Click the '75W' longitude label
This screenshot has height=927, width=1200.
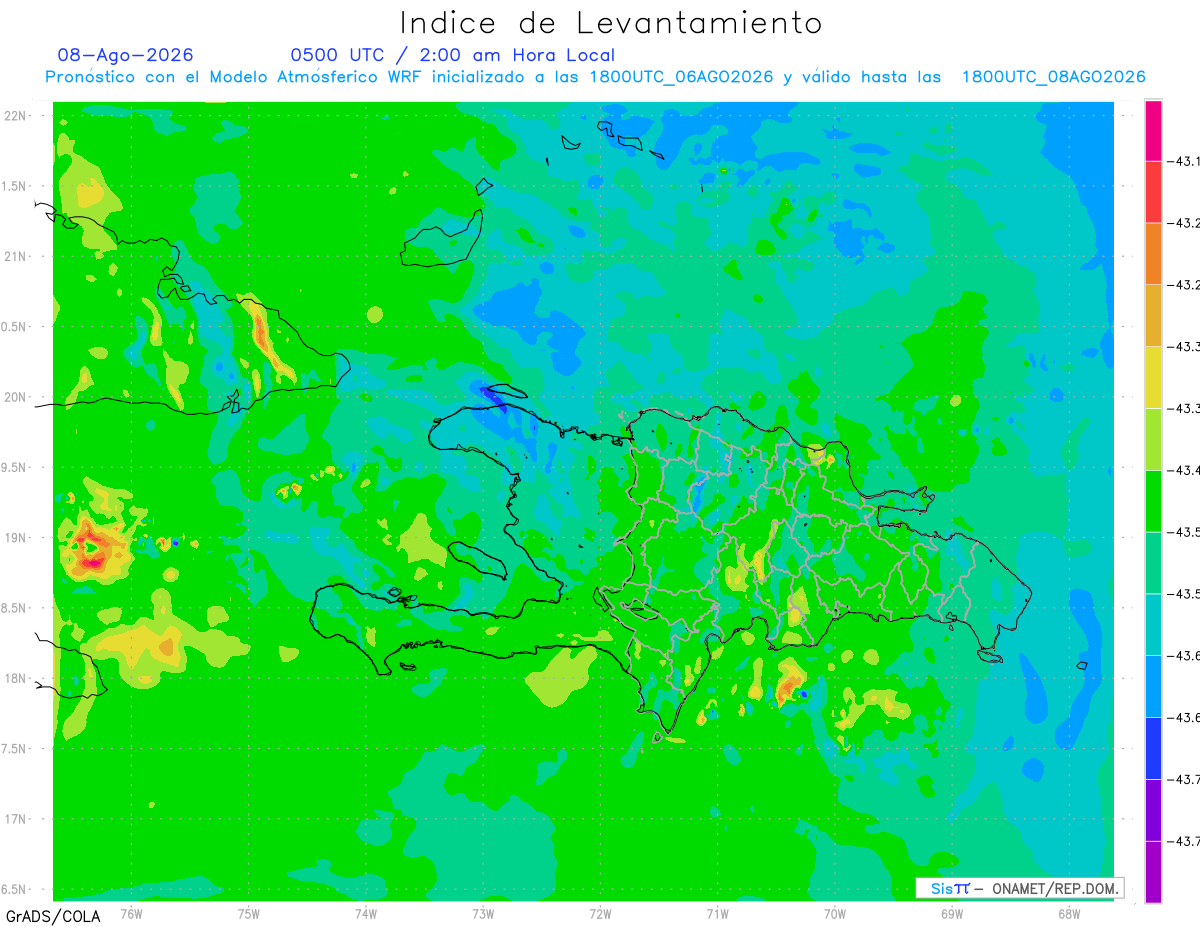[x=249, y=913]
